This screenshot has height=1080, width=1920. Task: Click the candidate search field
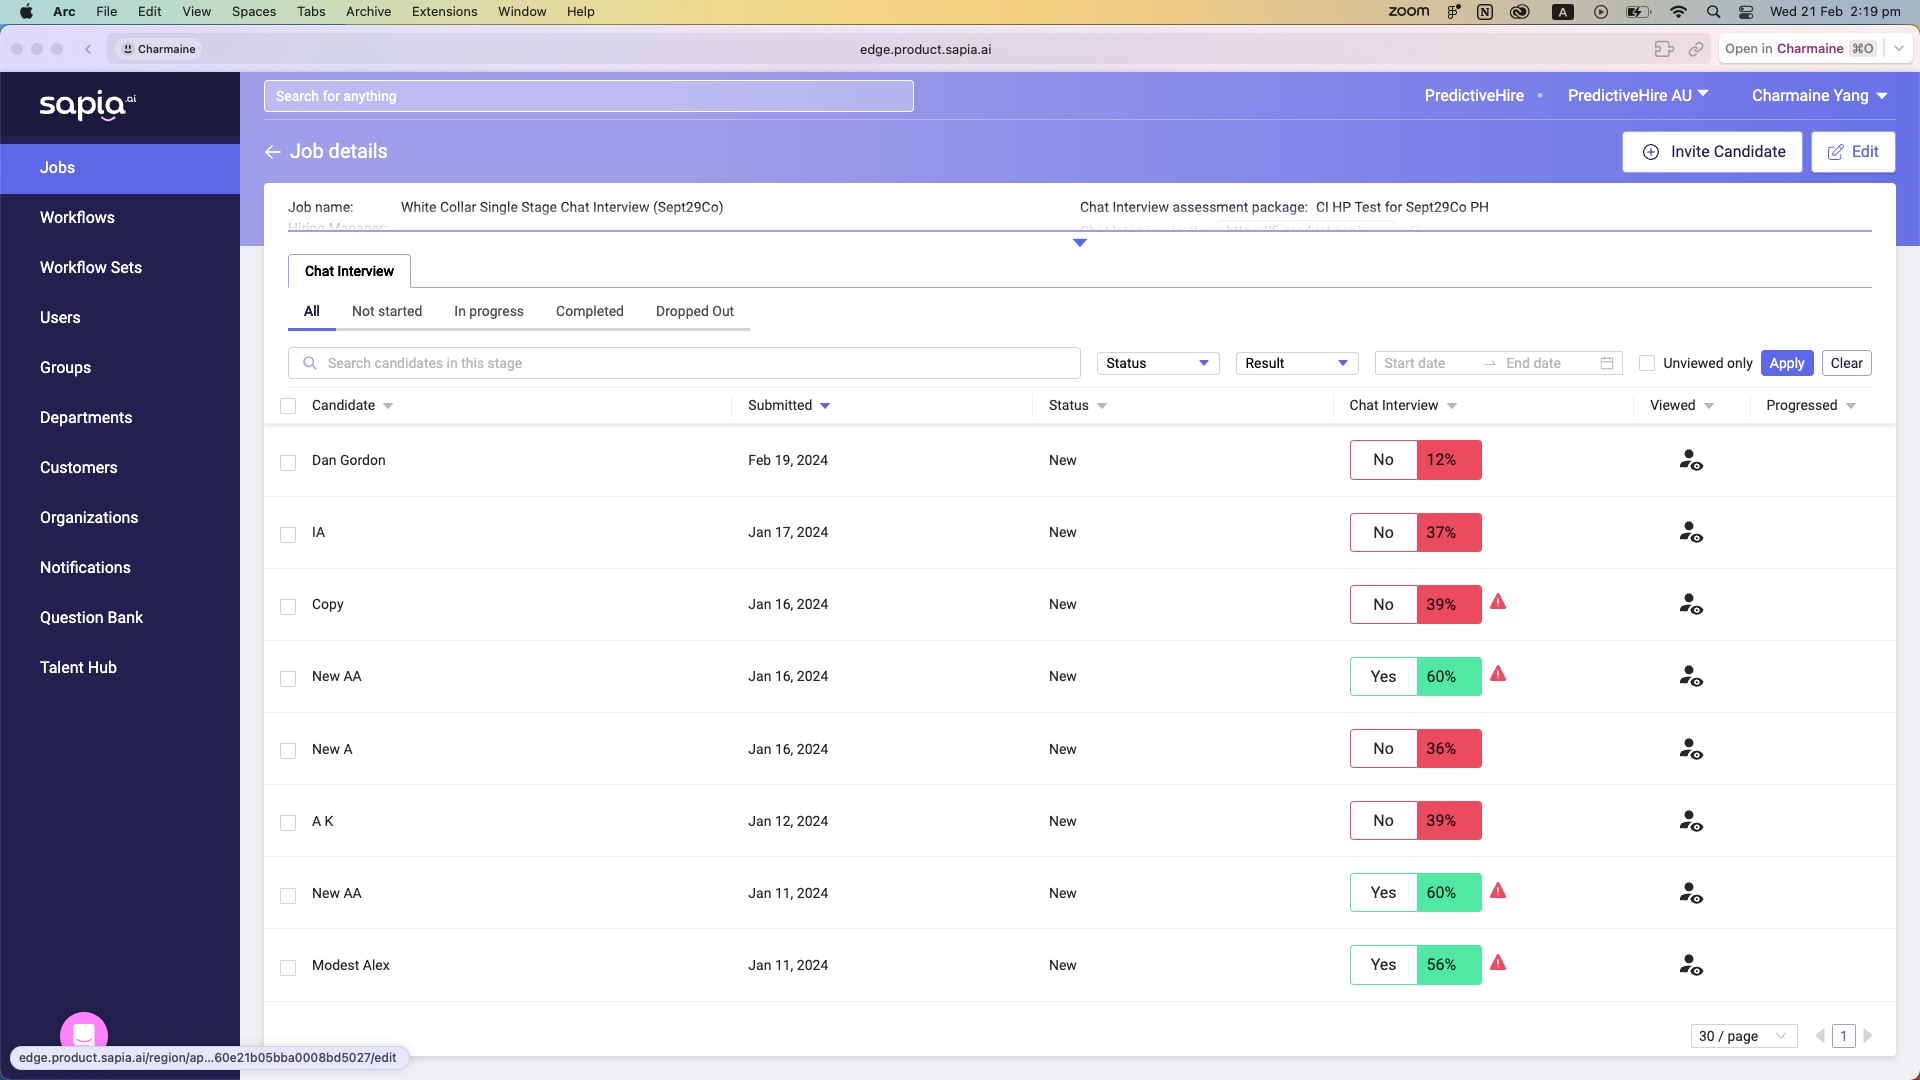684,363
